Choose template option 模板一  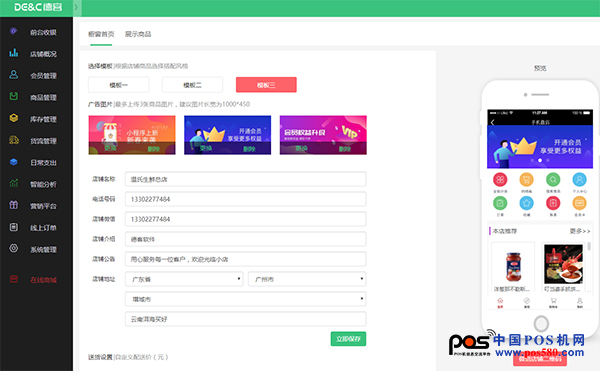coord(119,85)
